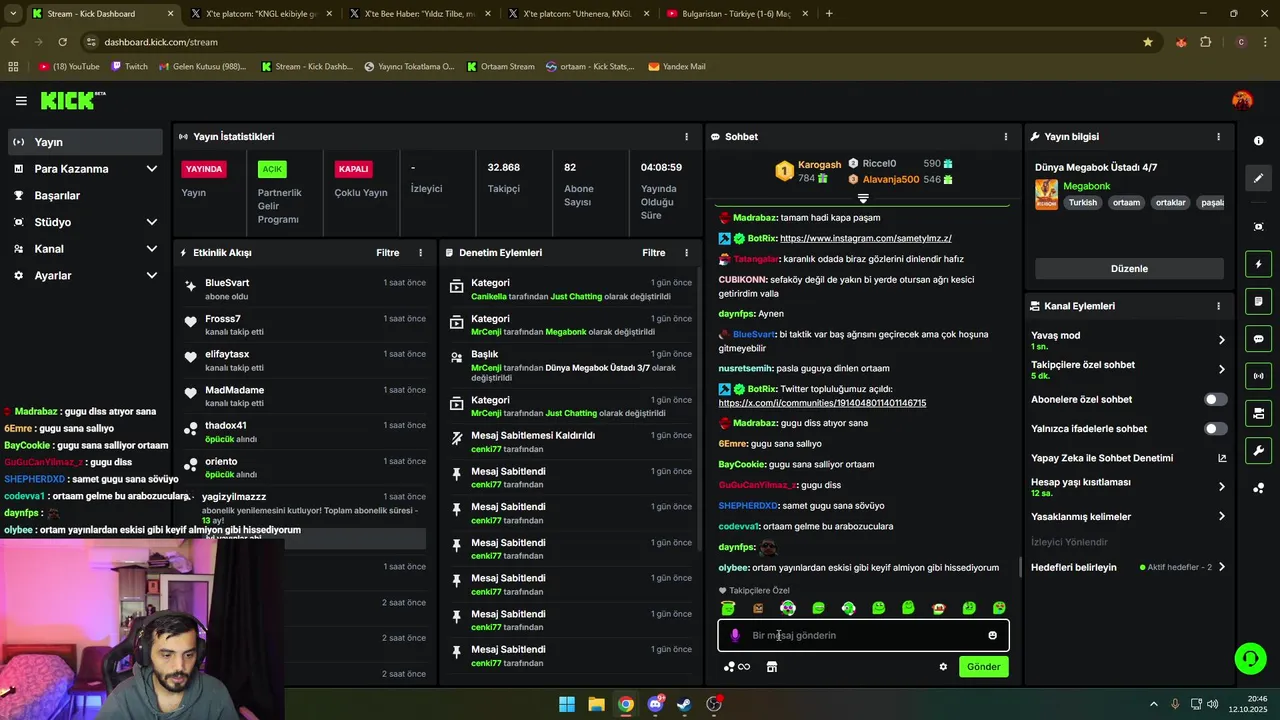The image size is (1280, 720).
Task: Click the points infinity icon below chat input
Action: (x=737, y=667)
